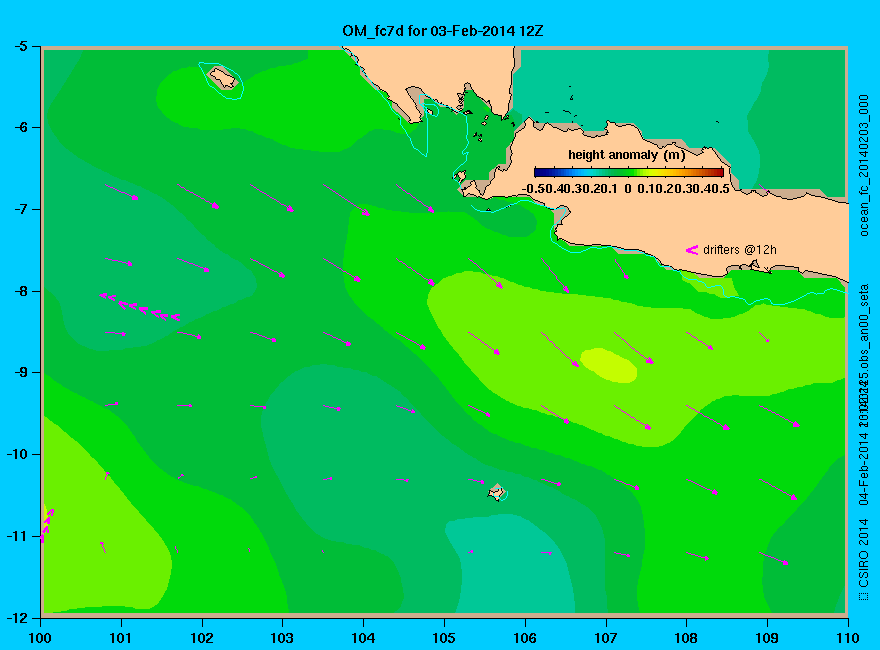Click the x-axis label '106'

coord(525,638)
